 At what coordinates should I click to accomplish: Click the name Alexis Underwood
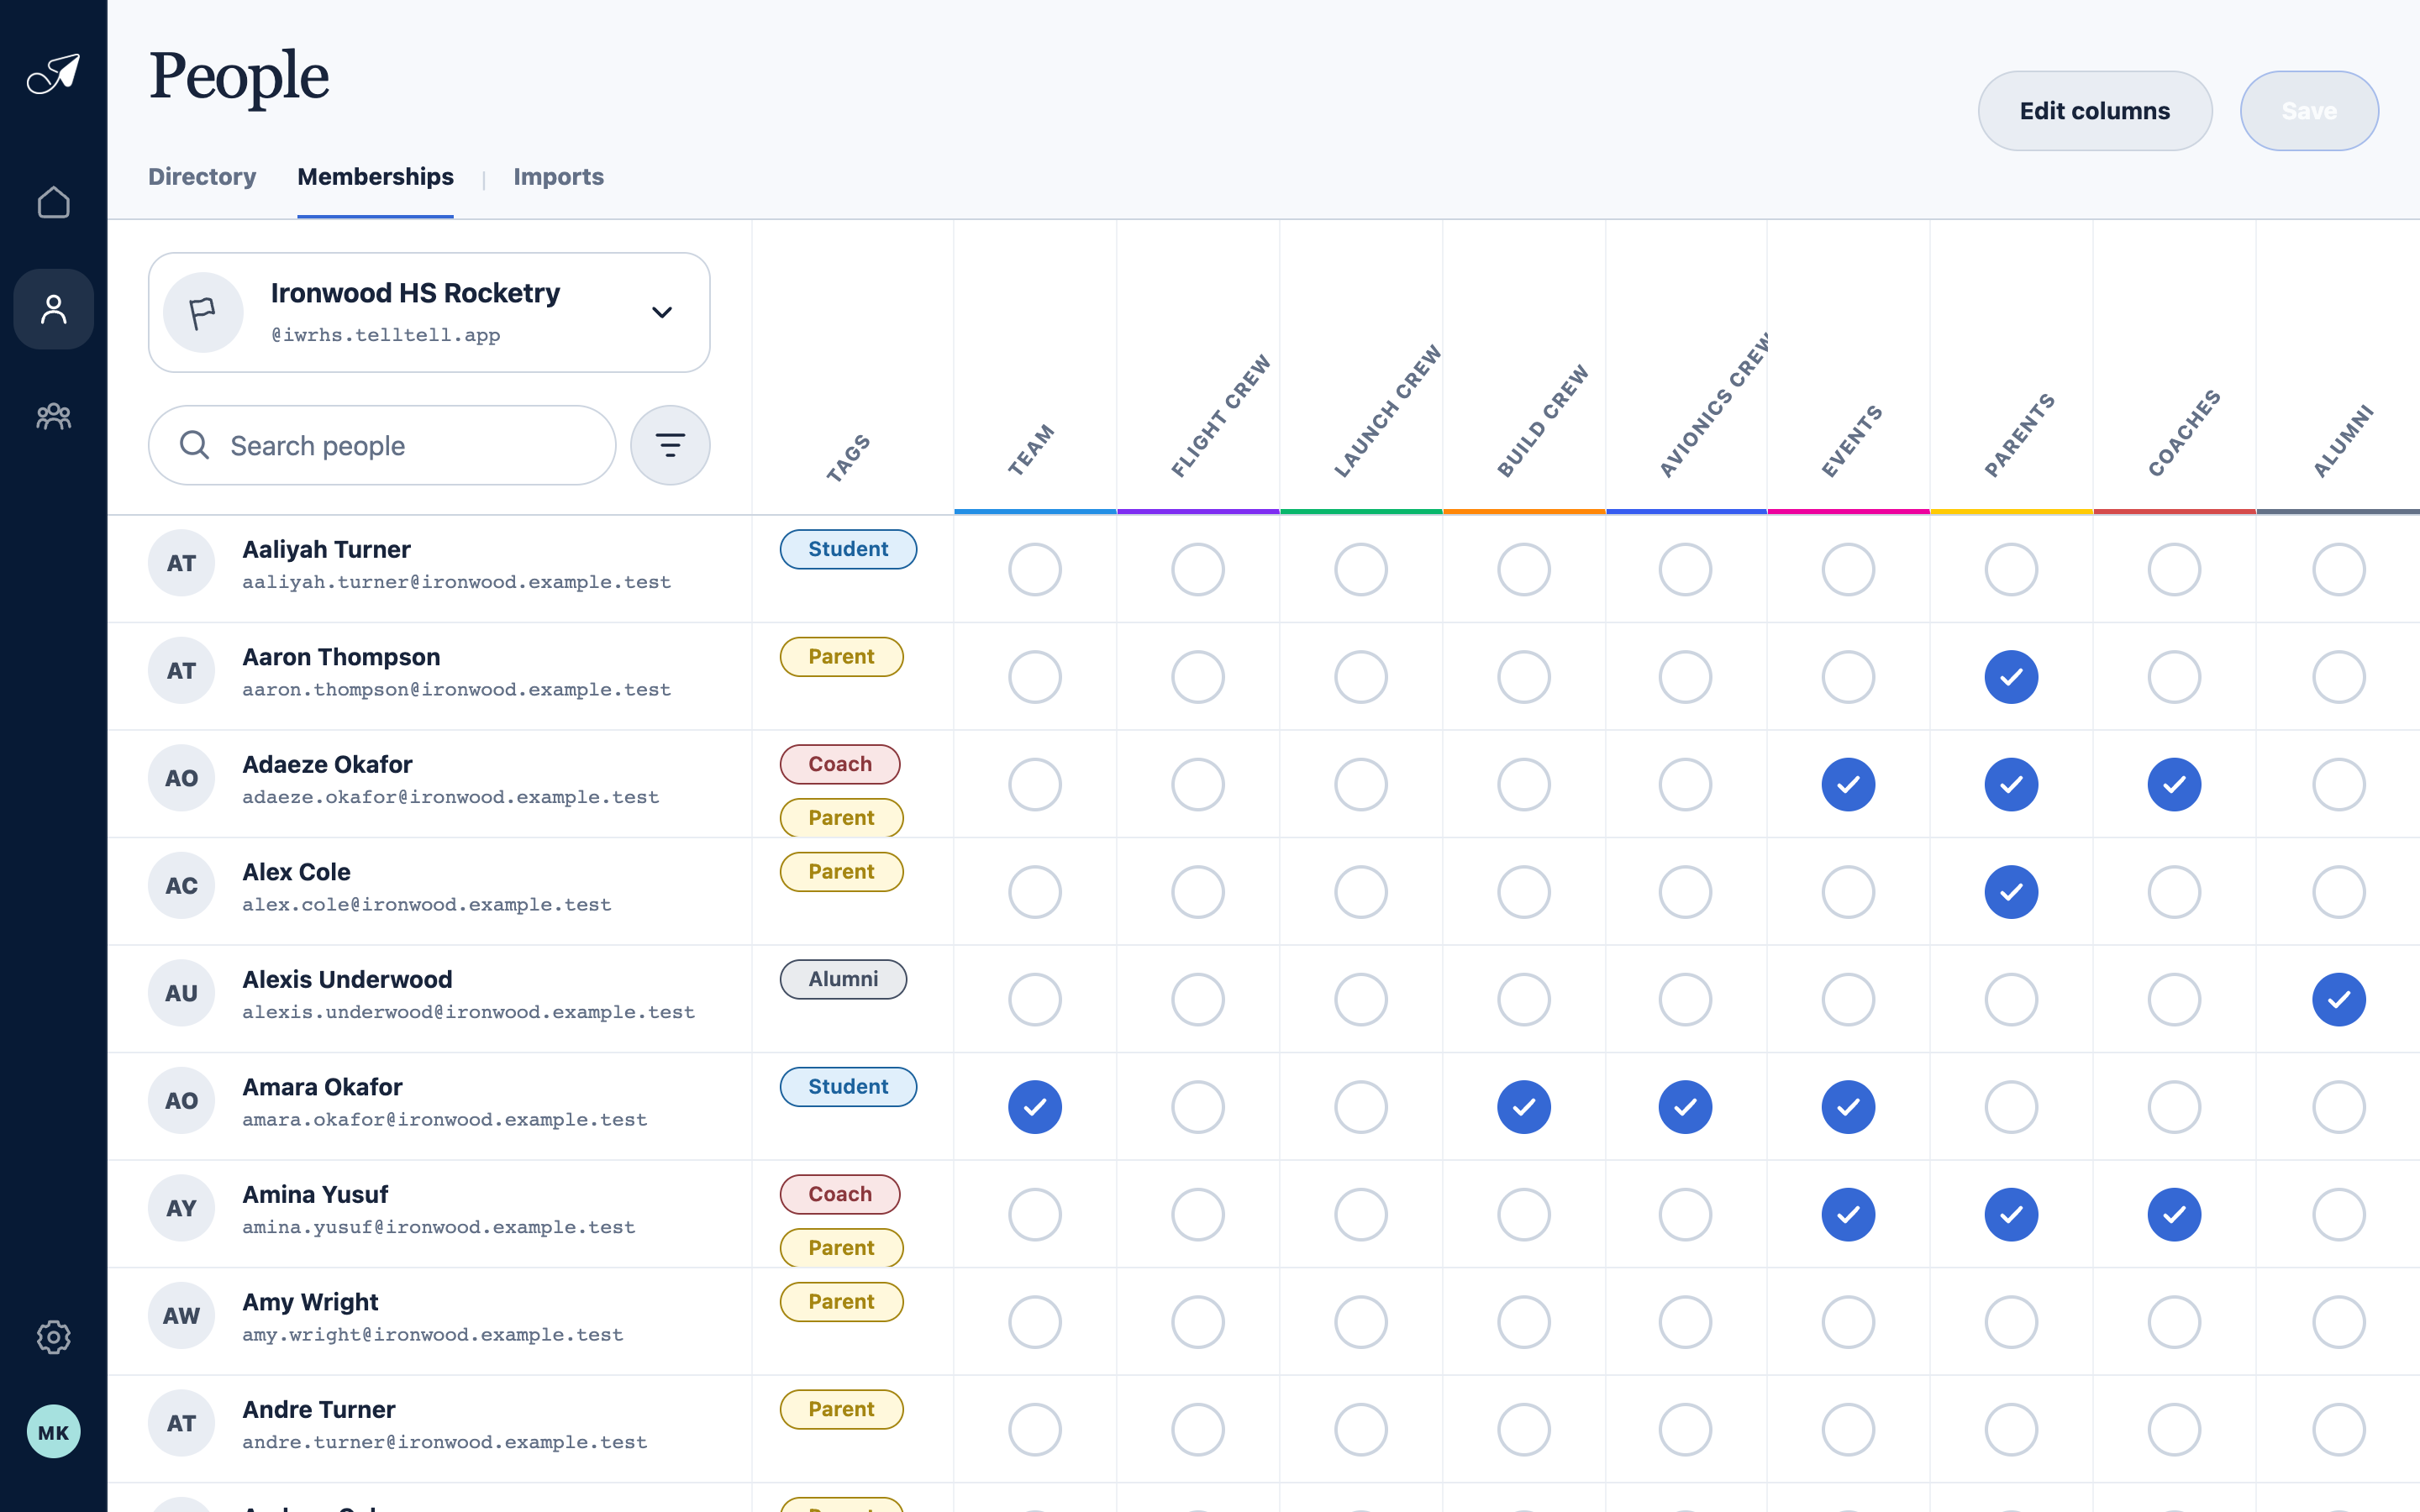(347, 979)
